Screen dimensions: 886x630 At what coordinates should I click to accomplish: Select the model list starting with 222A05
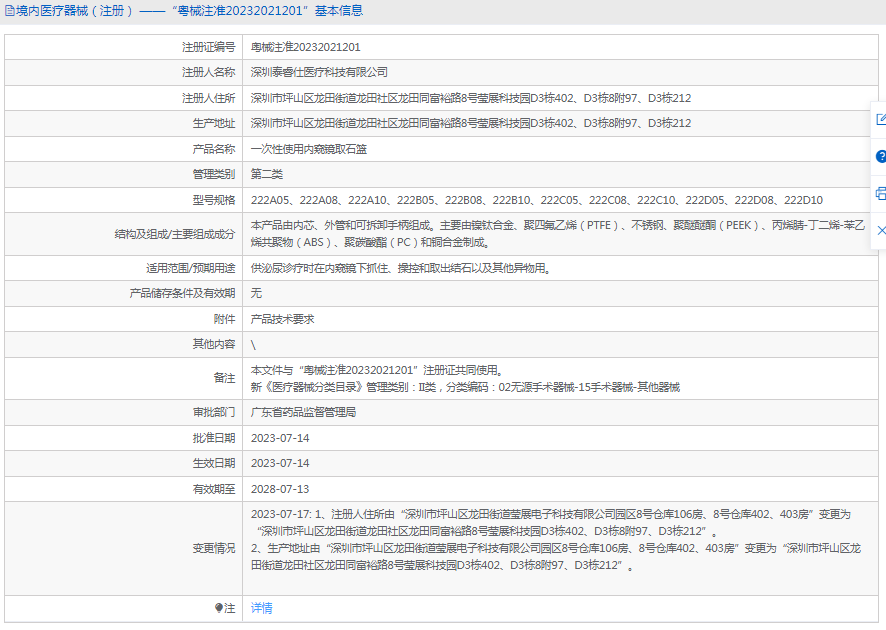(x=537, y=200)
